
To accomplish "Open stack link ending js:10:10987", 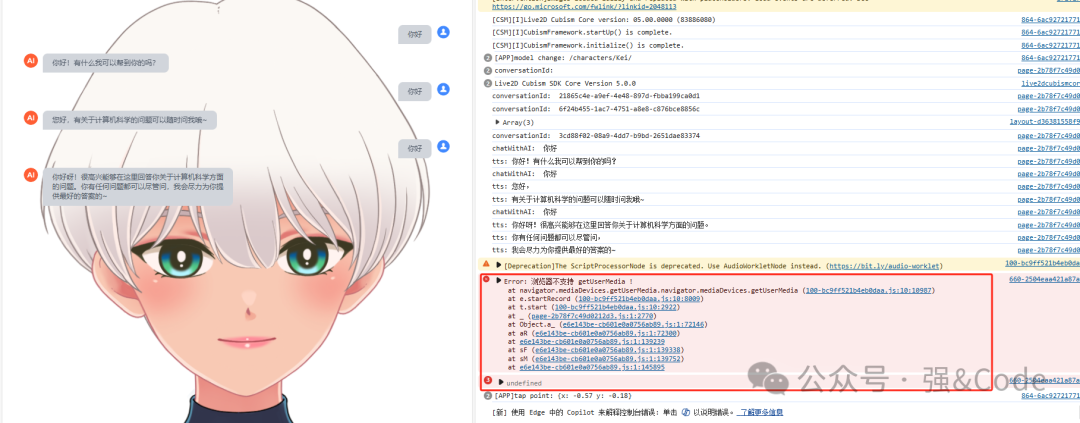I will click(869, 291).
